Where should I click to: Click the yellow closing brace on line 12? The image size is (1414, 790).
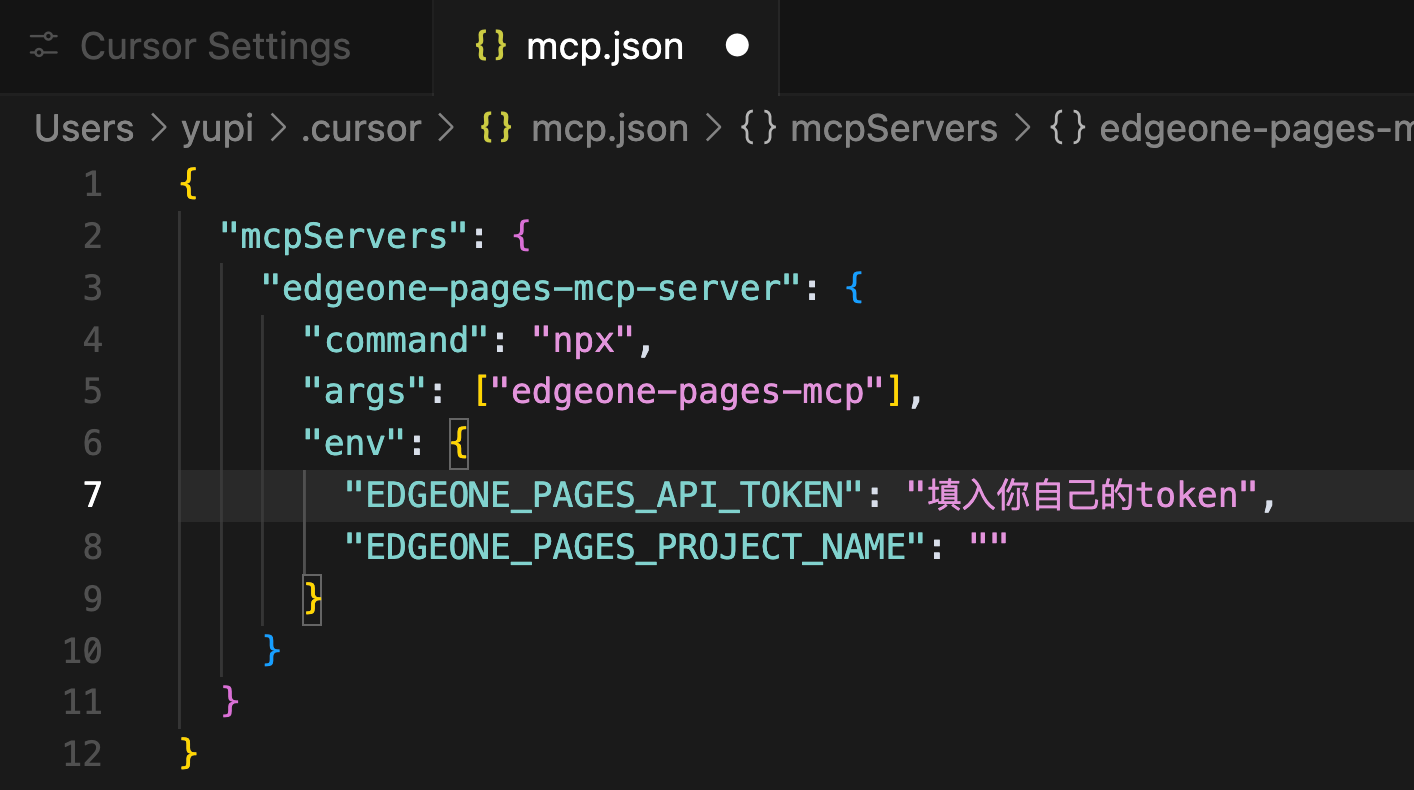(188, 754)
